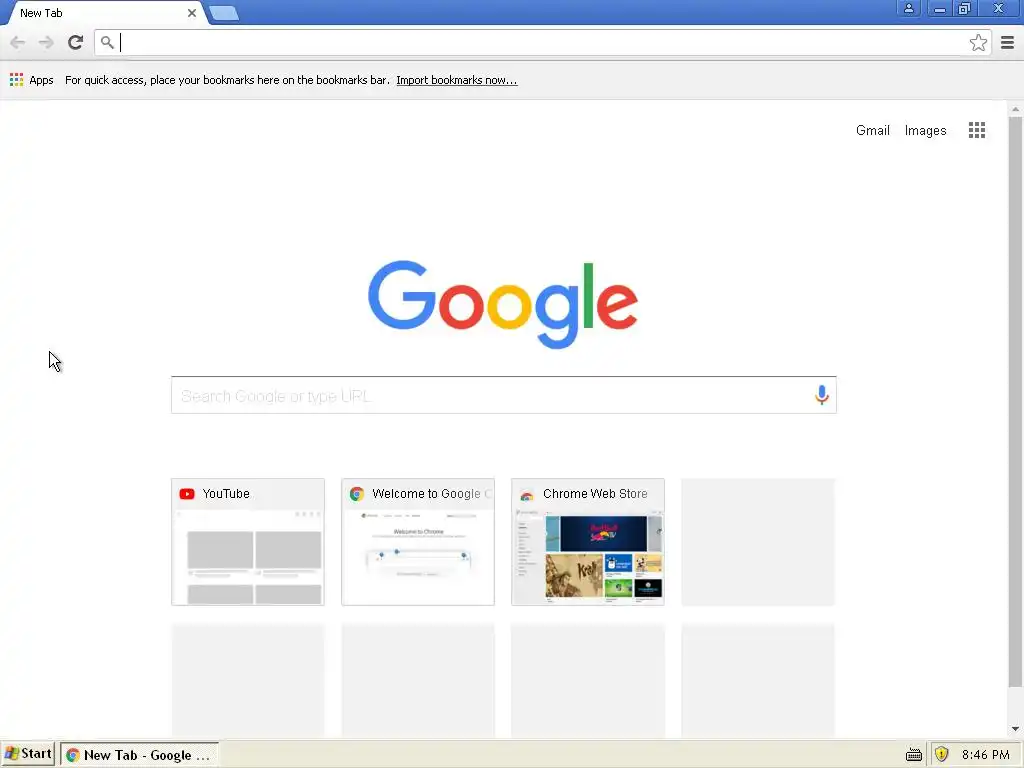Minimize the Chrome window

point(939,9)
